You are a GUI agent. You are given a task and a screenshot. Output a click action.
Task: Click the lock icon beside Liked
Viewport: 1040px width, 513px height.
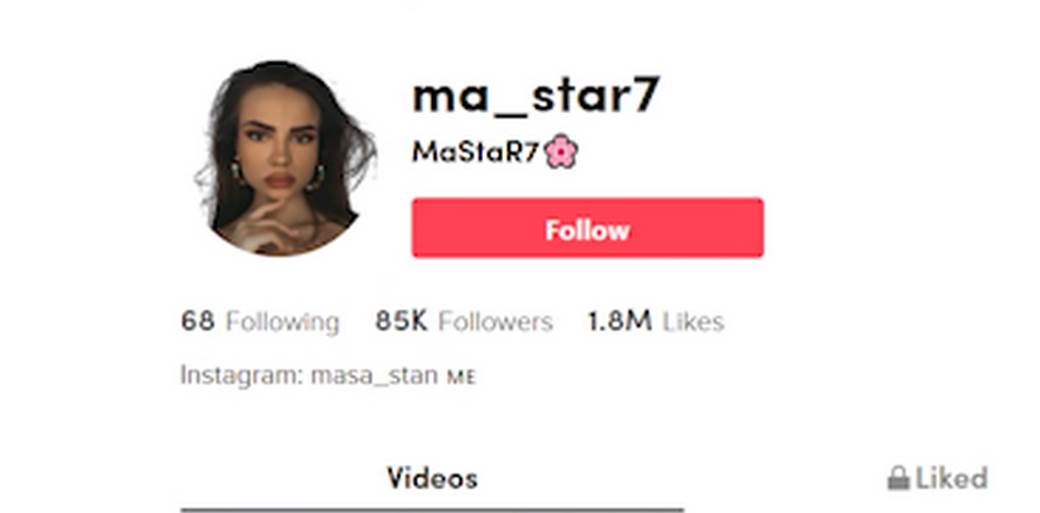[898, 478]
